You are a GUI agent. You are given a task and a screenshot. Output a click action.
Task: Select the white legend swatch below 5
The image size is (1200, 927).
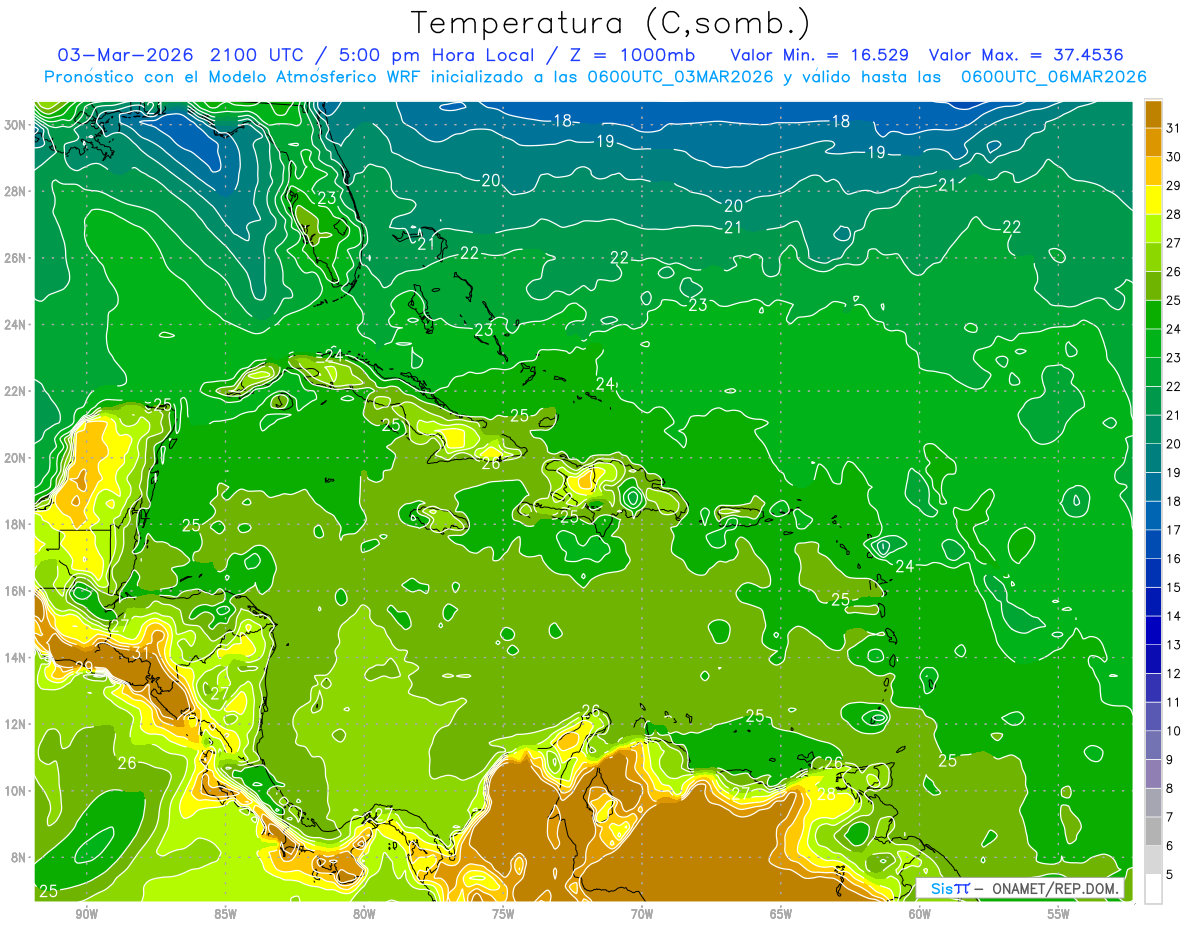1153,889
